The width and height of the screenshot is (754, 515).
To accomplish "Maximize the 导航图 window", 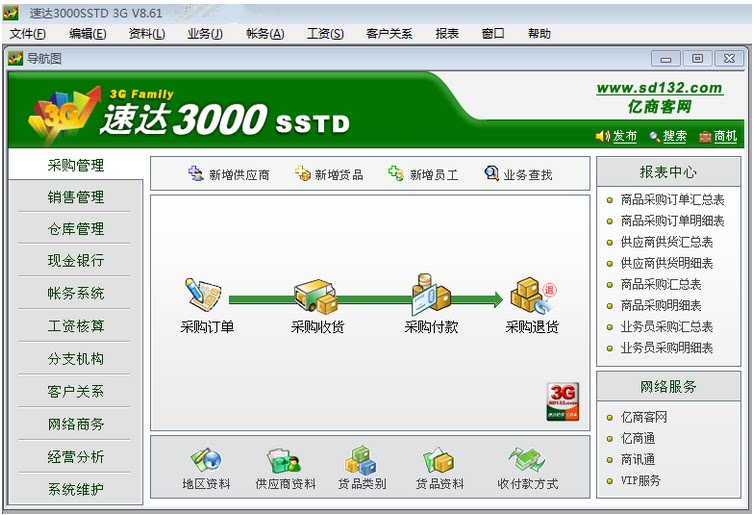I will pos(697,59).
